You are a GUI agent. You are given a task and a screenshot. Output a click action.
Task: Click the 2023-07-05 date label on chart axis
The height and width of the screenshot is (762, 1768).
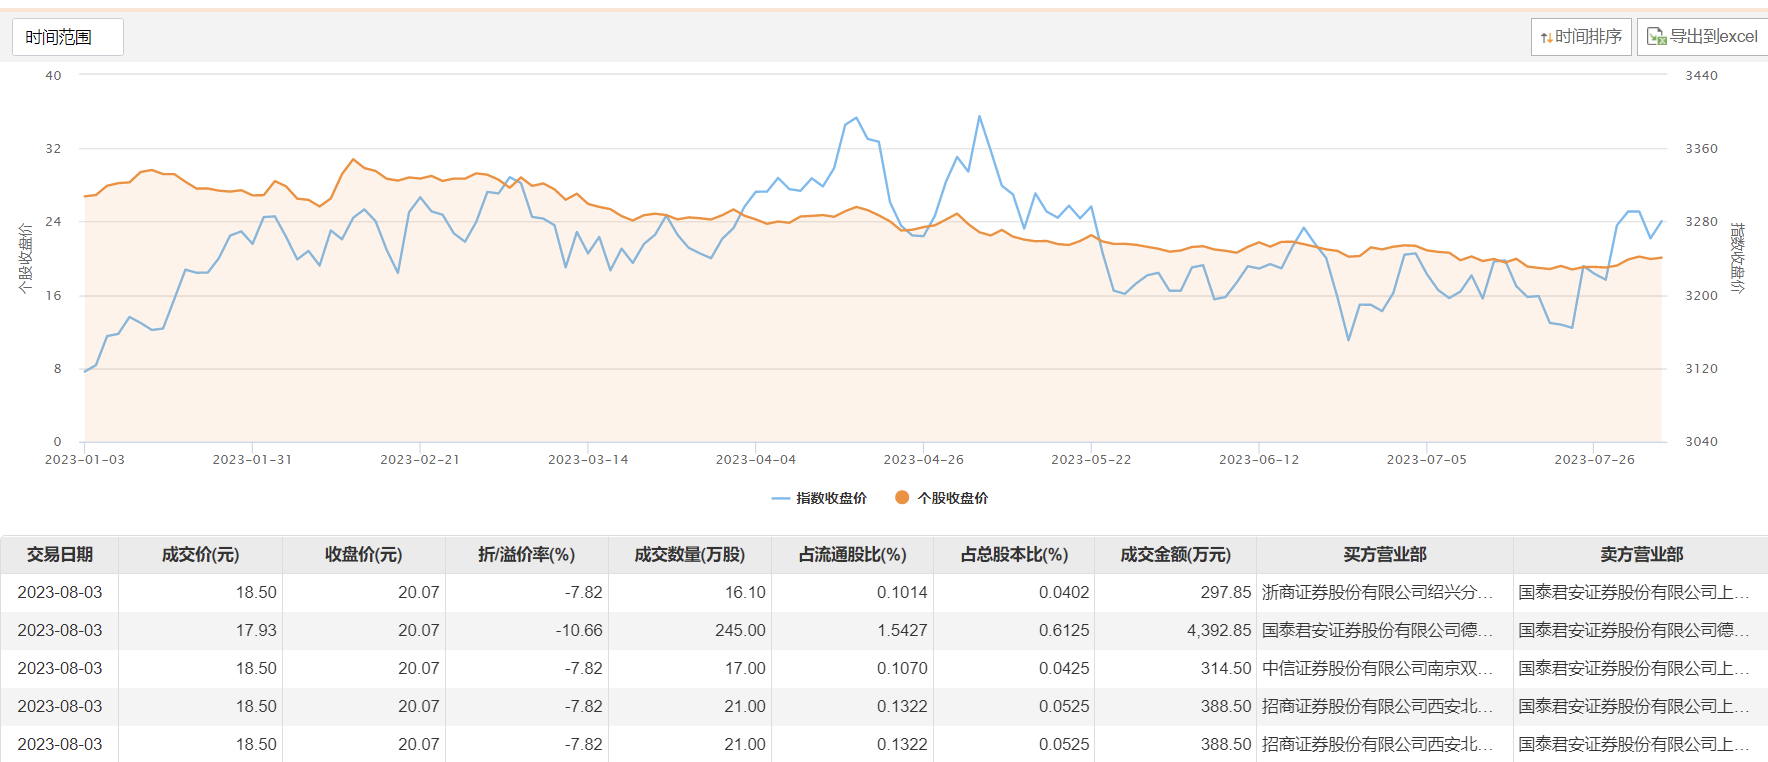pos(1427,460)
